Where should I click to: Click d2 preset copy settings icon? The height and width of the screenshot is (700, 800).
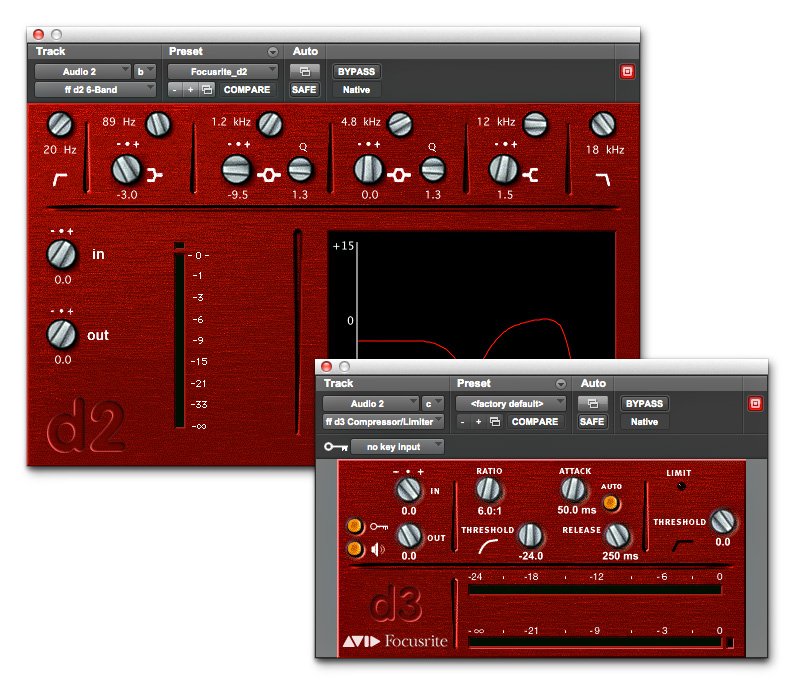(x=207, y=90)
